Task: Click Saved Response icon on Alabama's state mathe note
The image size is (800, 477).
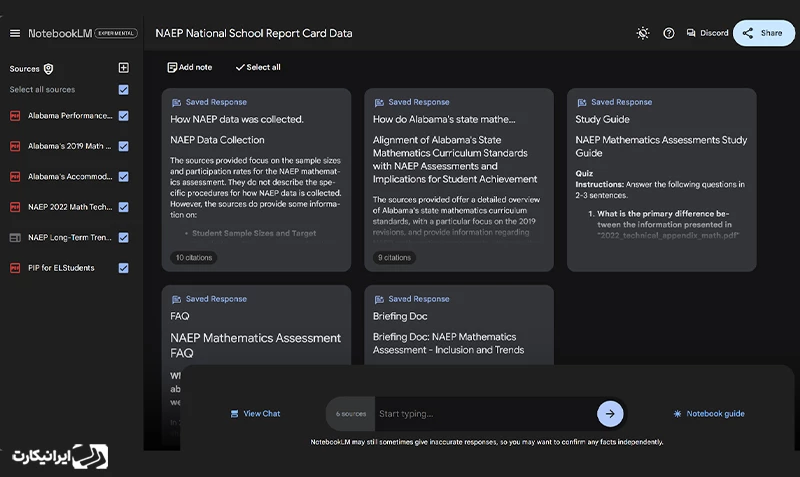Action: tap(379, 103)
